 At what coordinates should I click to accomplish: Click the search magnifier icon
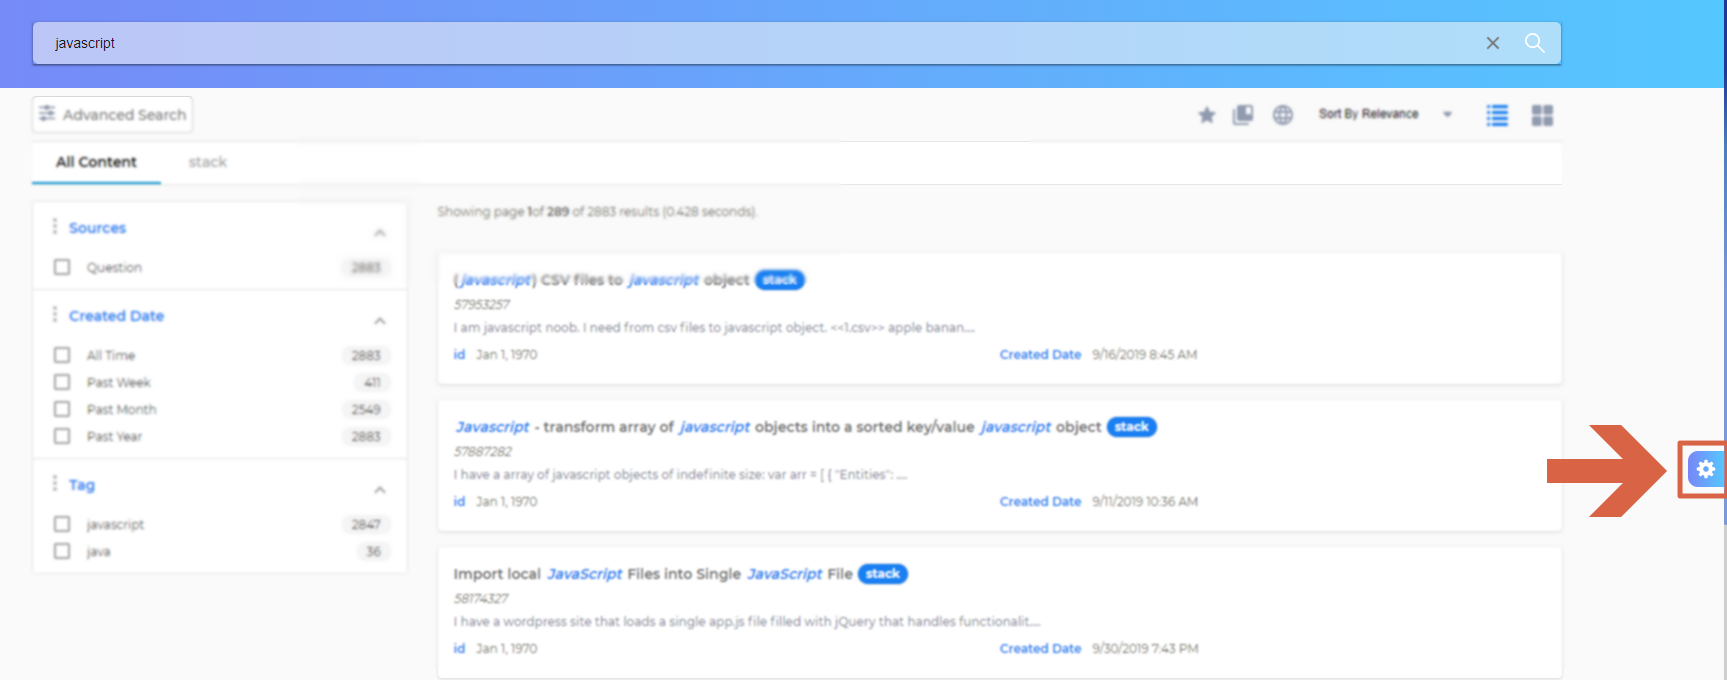[x=1534, y=43]
